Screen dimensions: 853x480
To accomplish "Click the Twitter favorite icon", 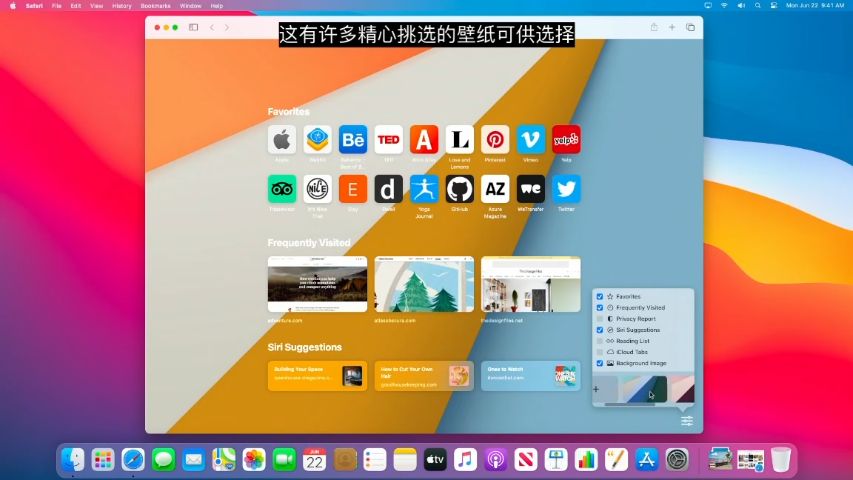I will click(566, 189).
